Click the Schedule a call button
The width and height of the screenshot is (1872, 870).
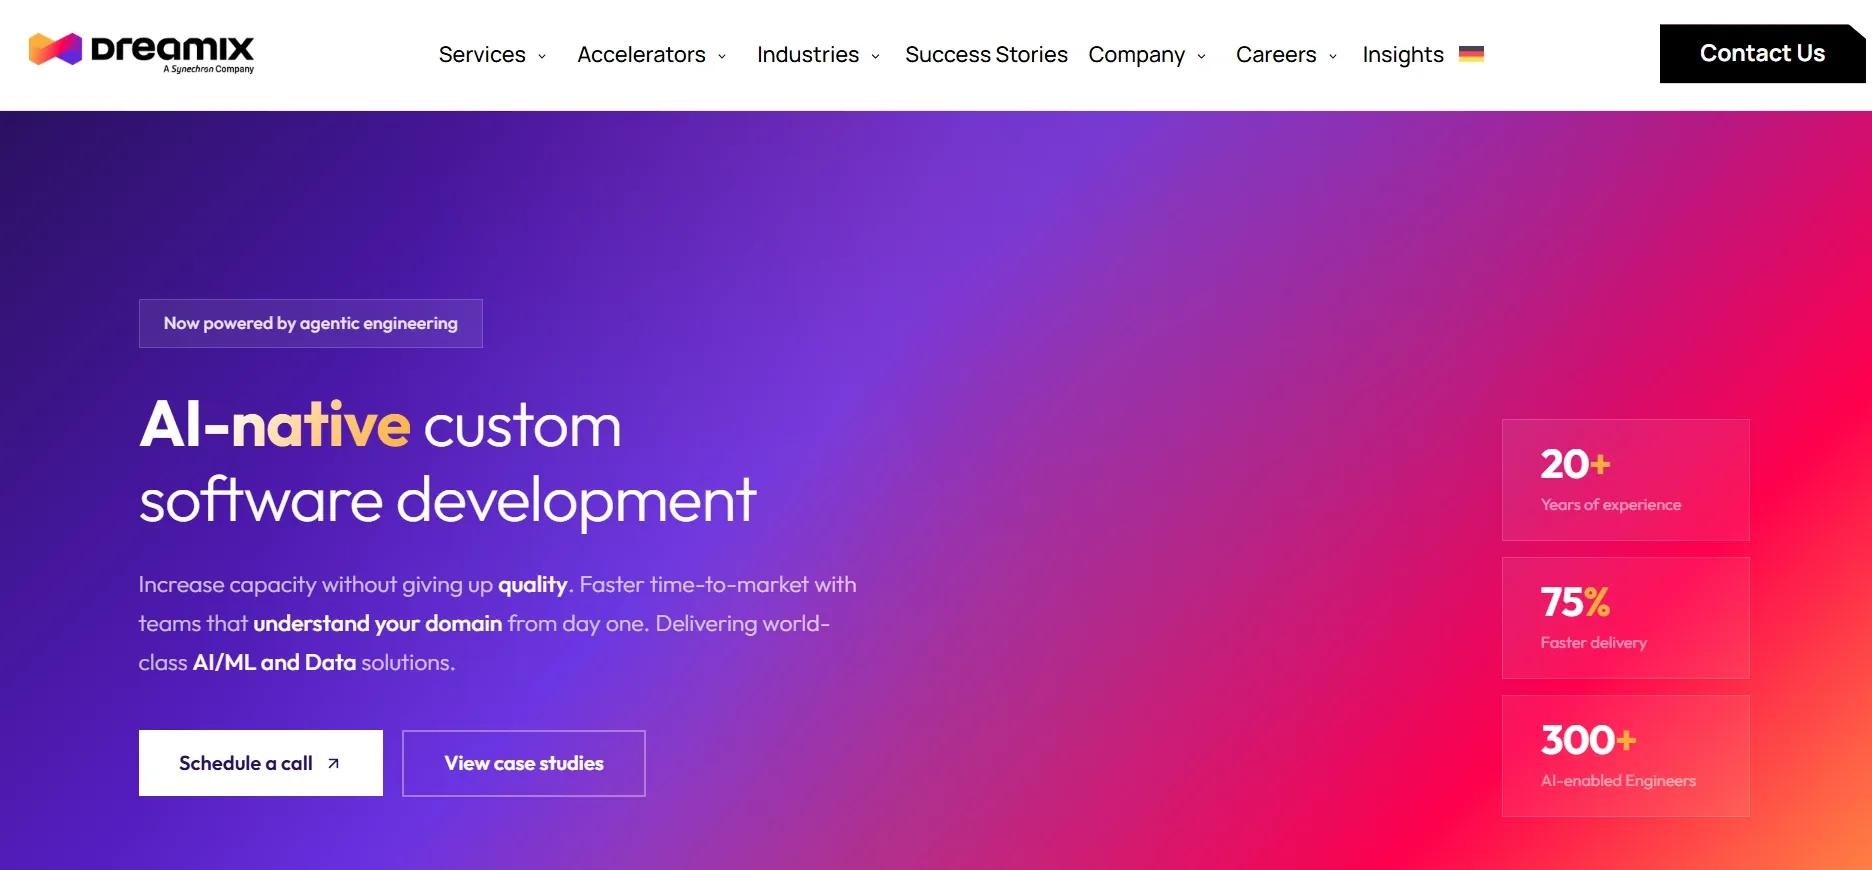261,763
